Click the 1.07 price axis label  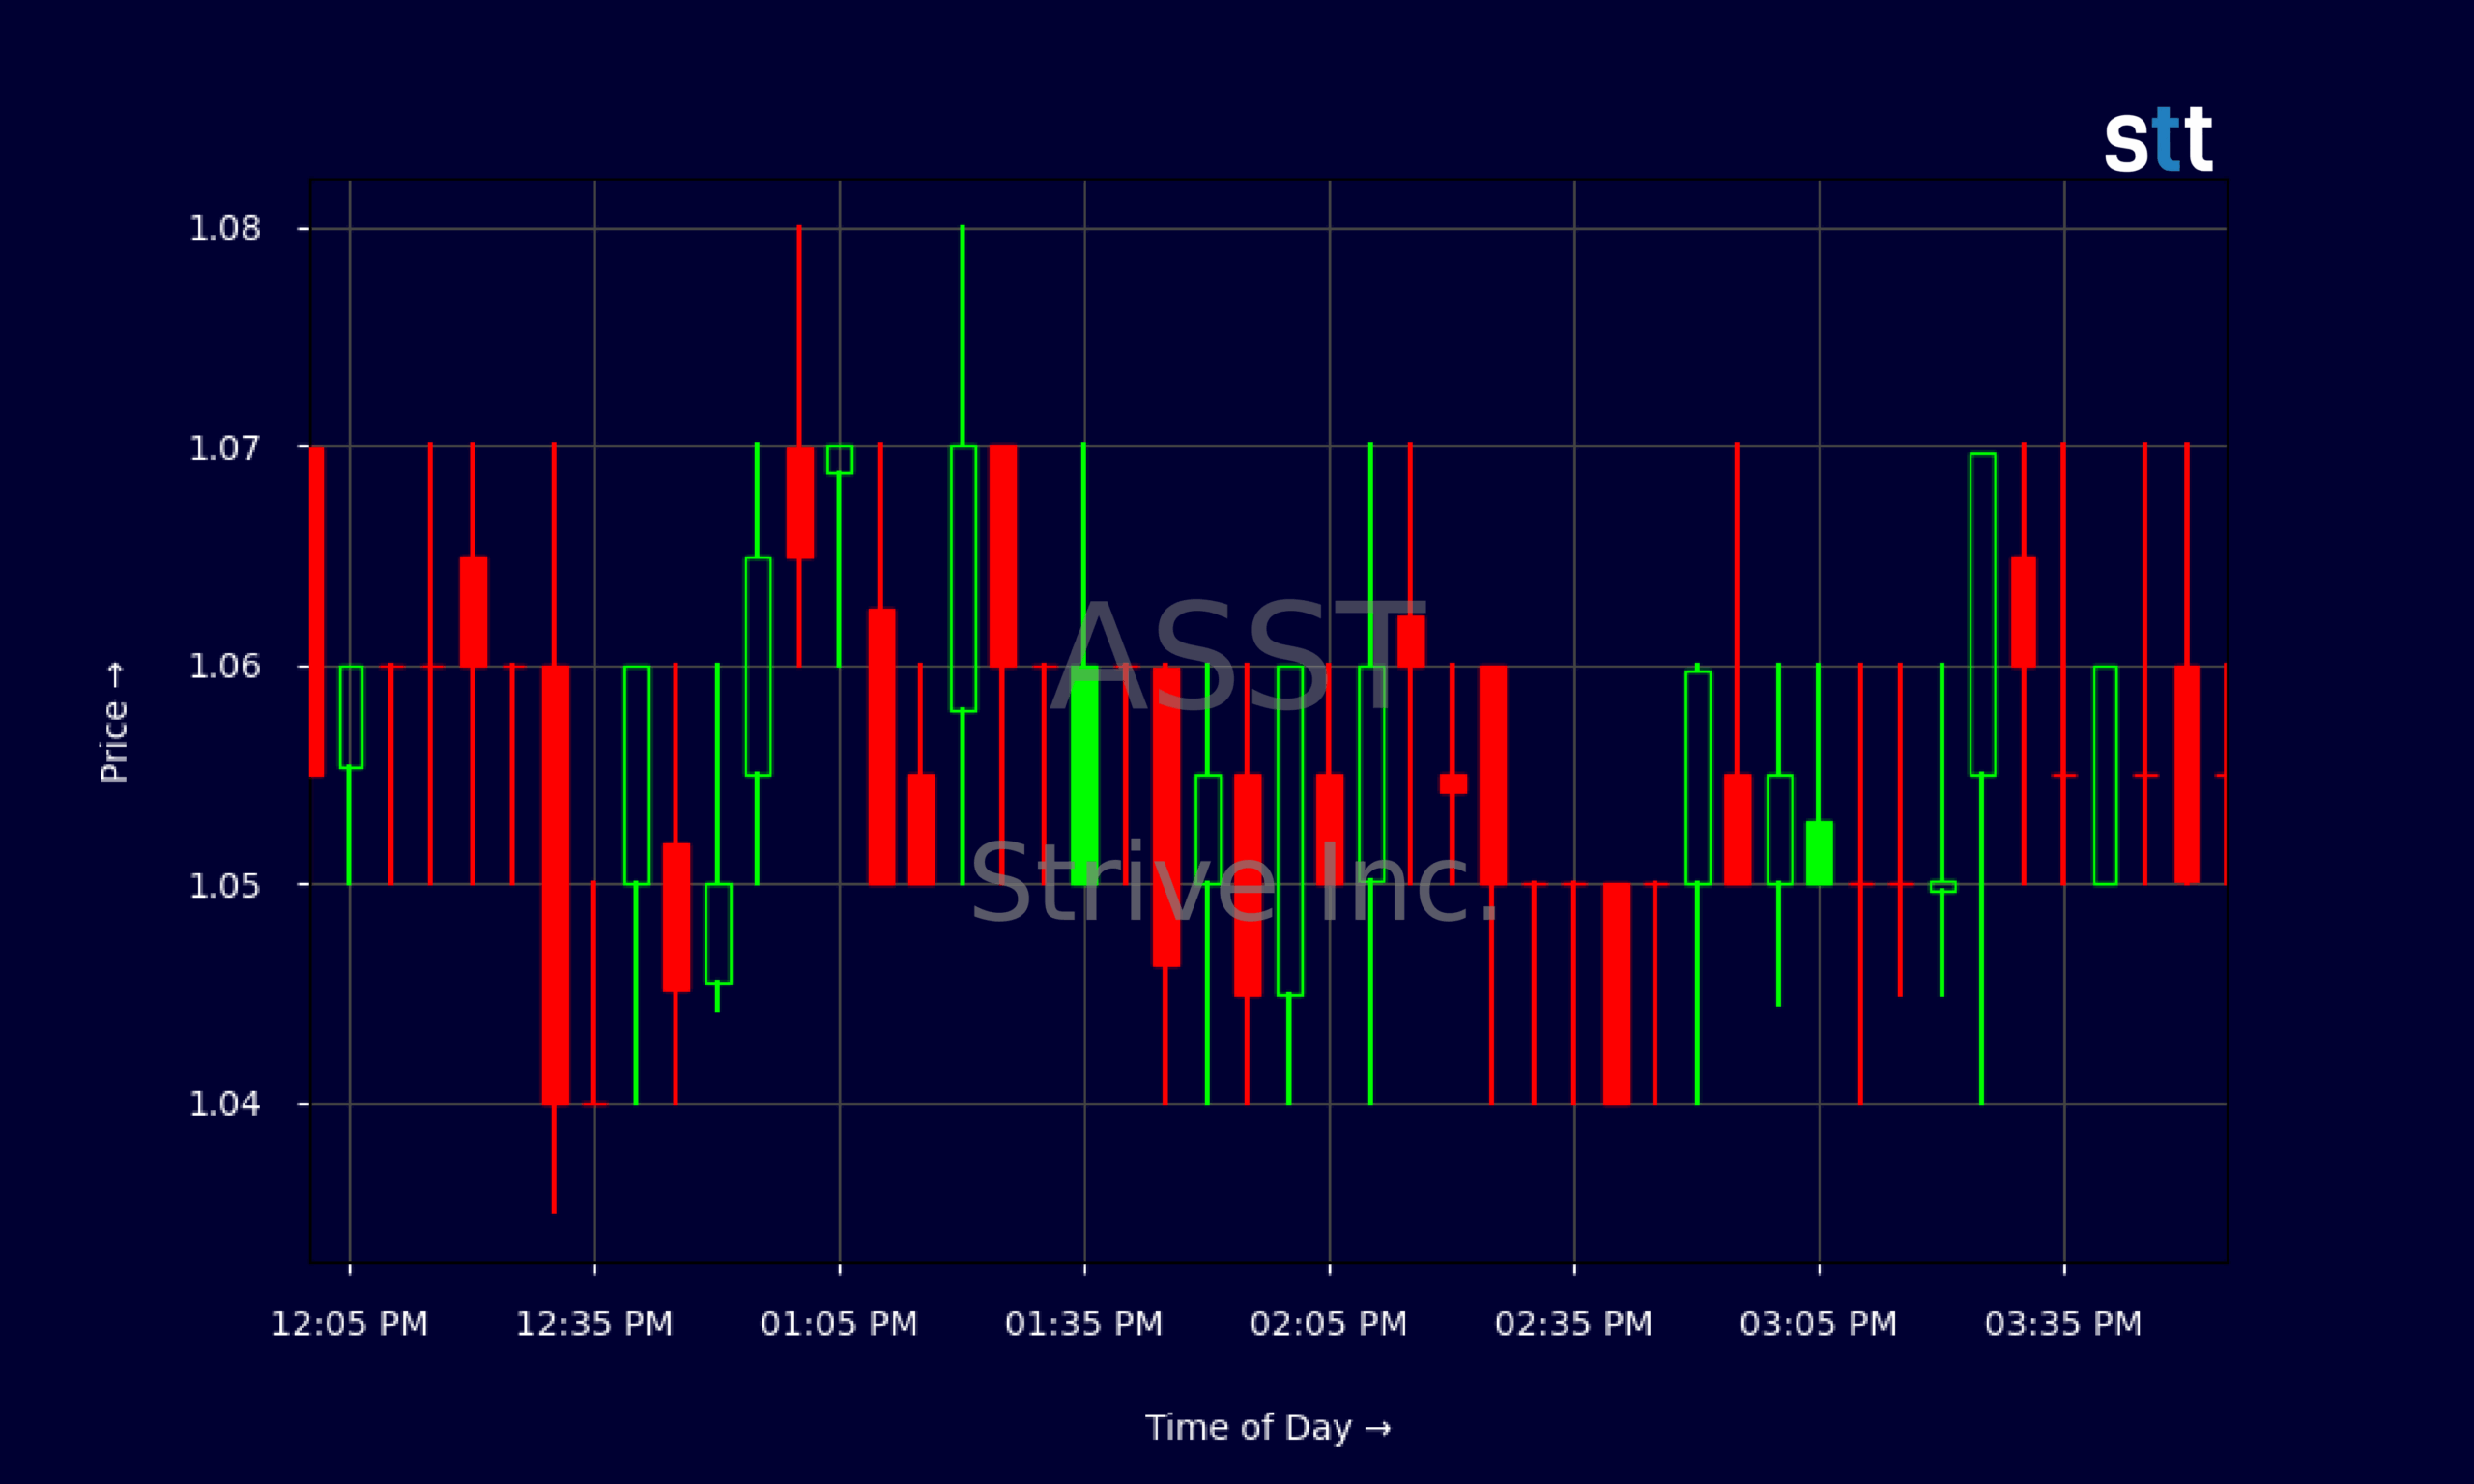pos(225,447)
